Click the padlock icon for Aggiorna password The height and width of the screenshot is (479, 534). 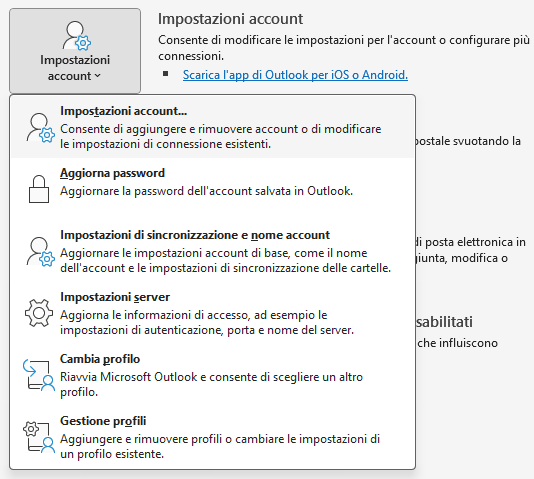[39, 189]
